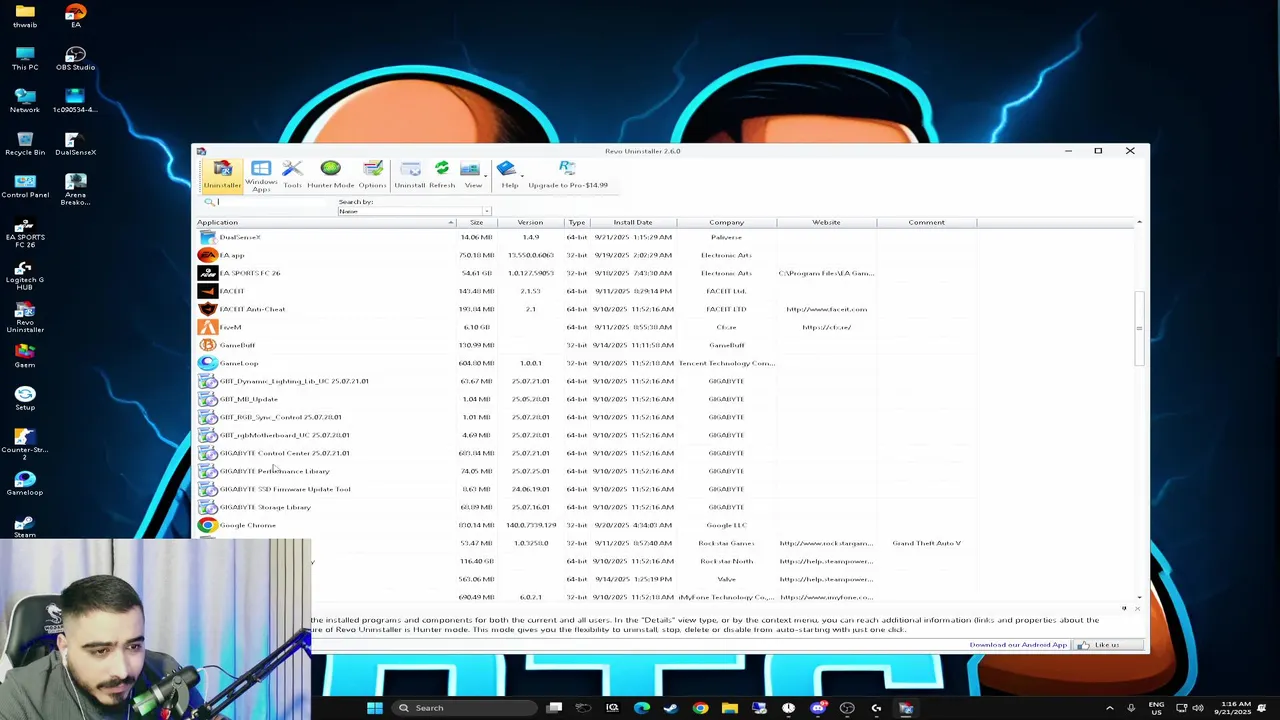Open the View toolbar button

pos(471,174)
